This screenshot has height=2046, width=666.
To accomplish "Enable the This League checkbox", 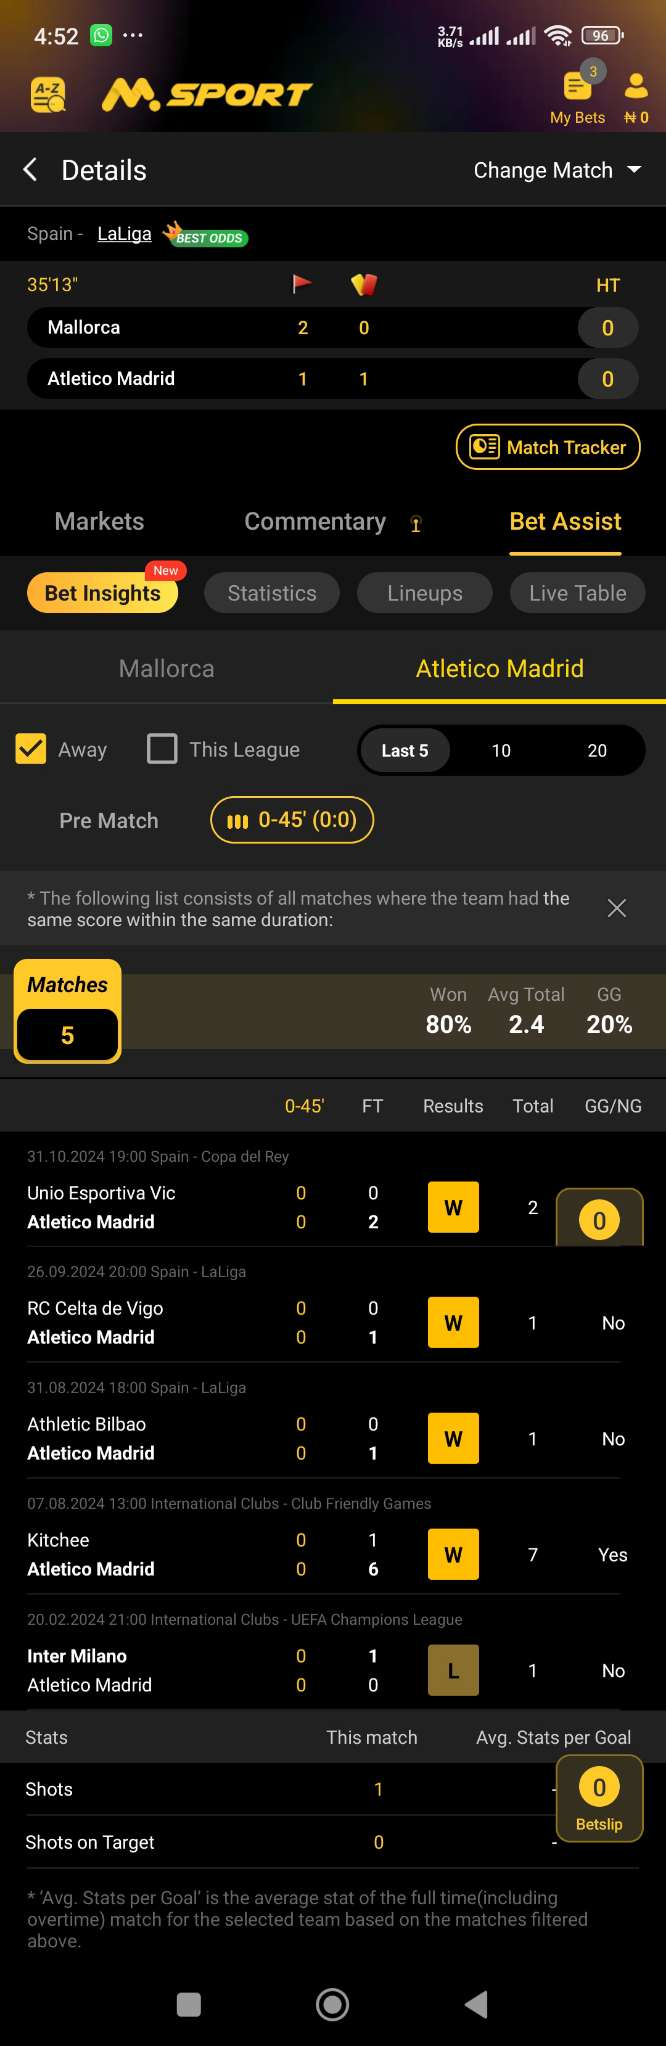I will 162,749.
